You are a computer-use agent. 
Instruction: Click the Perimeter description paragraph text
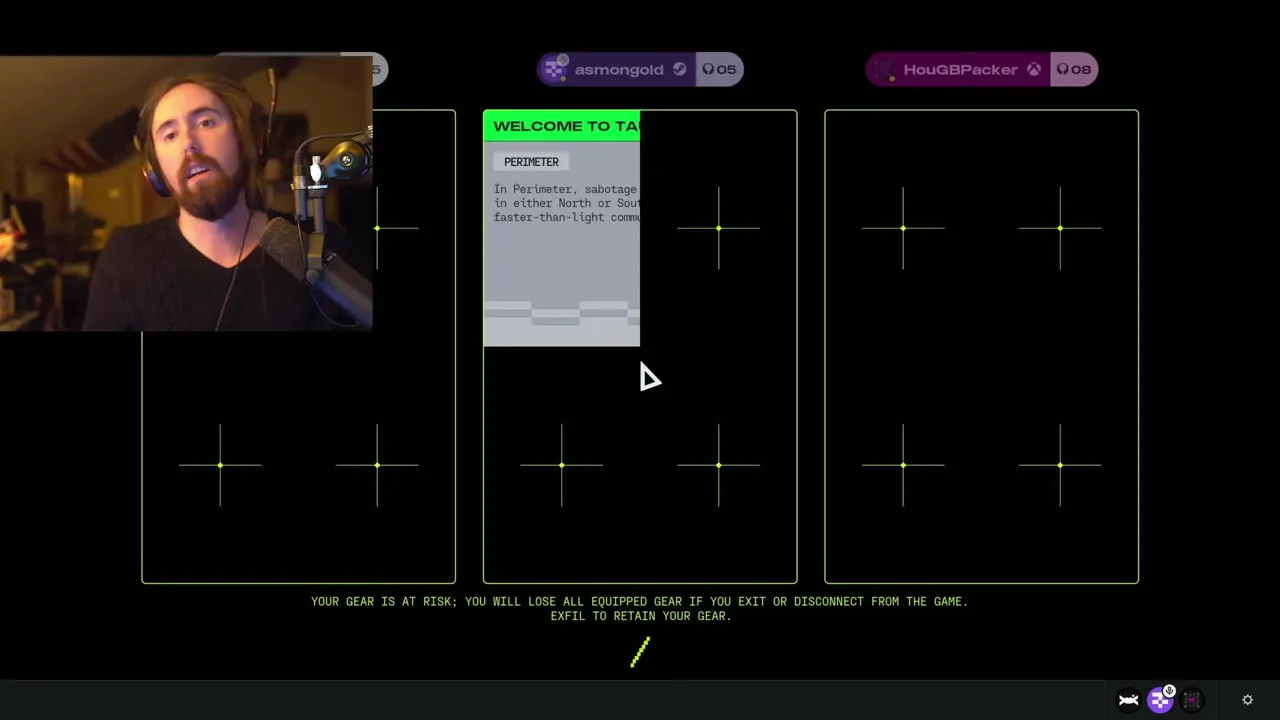[566, 203]
